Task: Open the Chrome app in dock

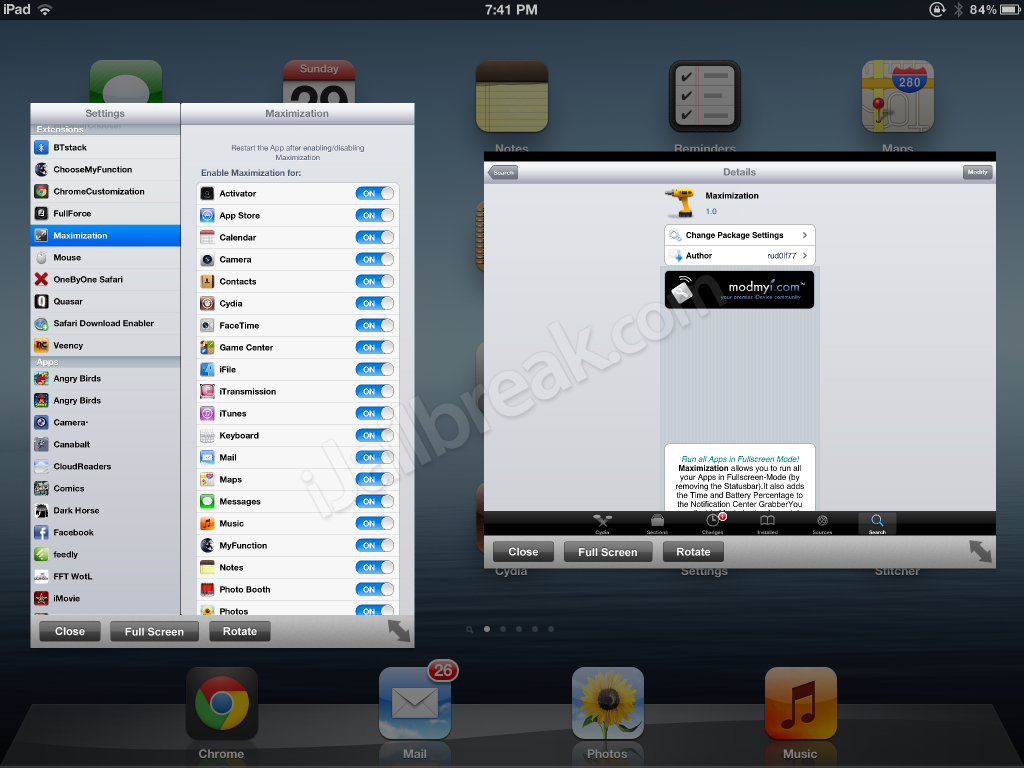Action: tap(221, 703)
